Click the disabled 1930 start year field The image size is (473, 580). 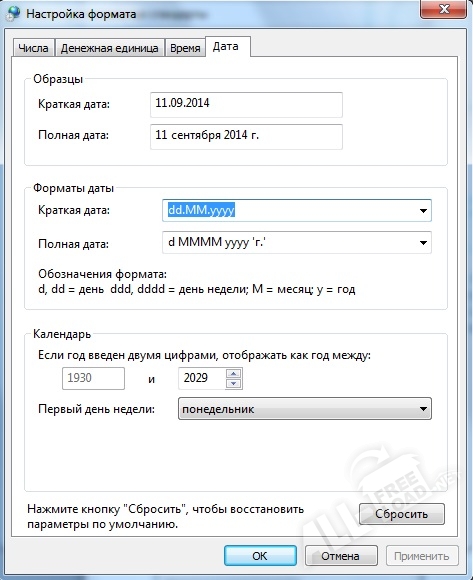point(93,378)
